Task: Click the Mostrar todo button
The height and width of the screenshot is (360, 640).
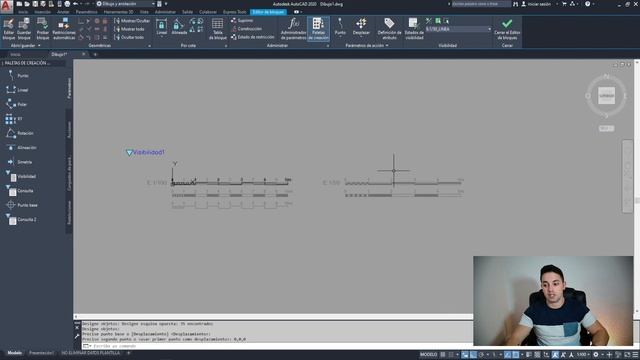Action: pyautogui.click(x=129, y=29)
